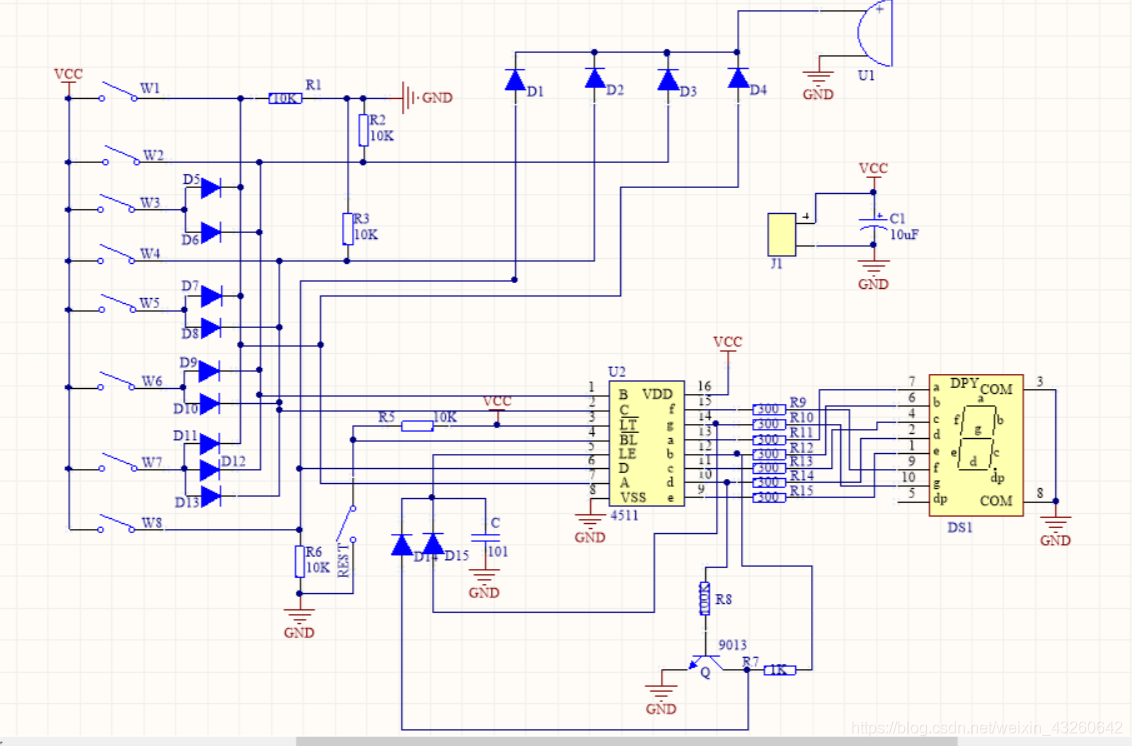Screen dimensions: 1132x746
Task: Select switch W1 symbol
Action: (119, 92)
